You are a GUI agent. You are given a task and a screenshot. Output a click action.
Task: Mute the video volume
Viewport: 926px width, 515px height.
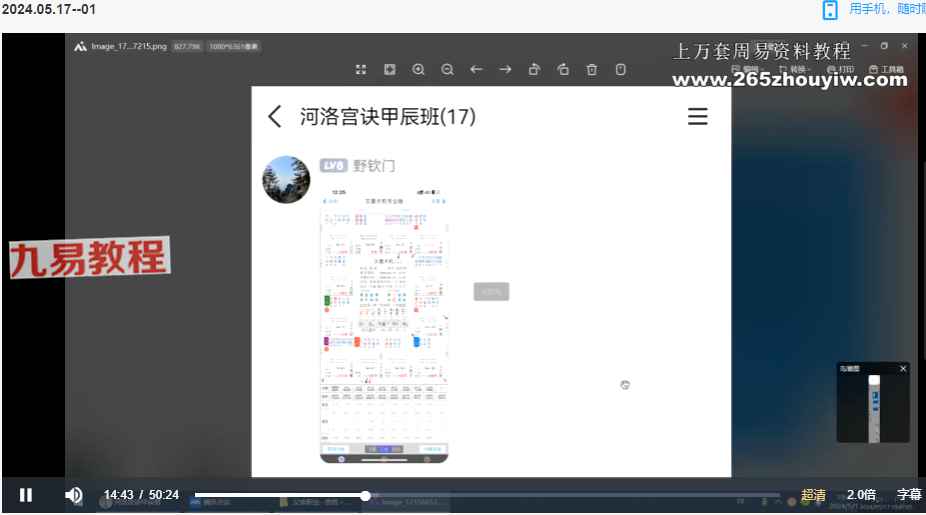coord(74,495)
